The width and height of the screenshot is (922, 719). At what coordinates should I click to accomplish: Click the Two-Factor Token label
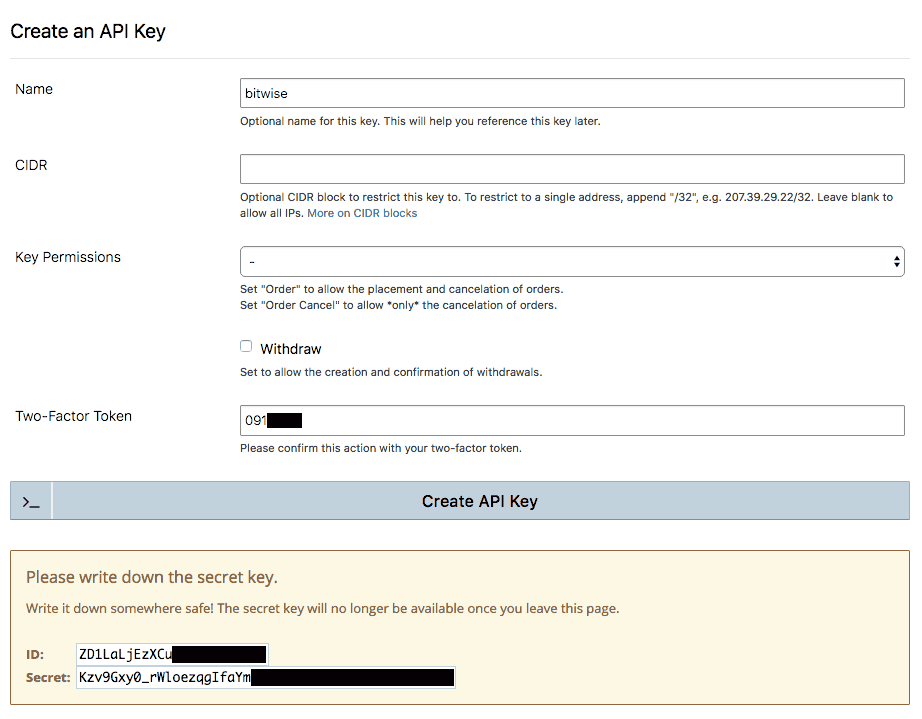pos(74,416)
